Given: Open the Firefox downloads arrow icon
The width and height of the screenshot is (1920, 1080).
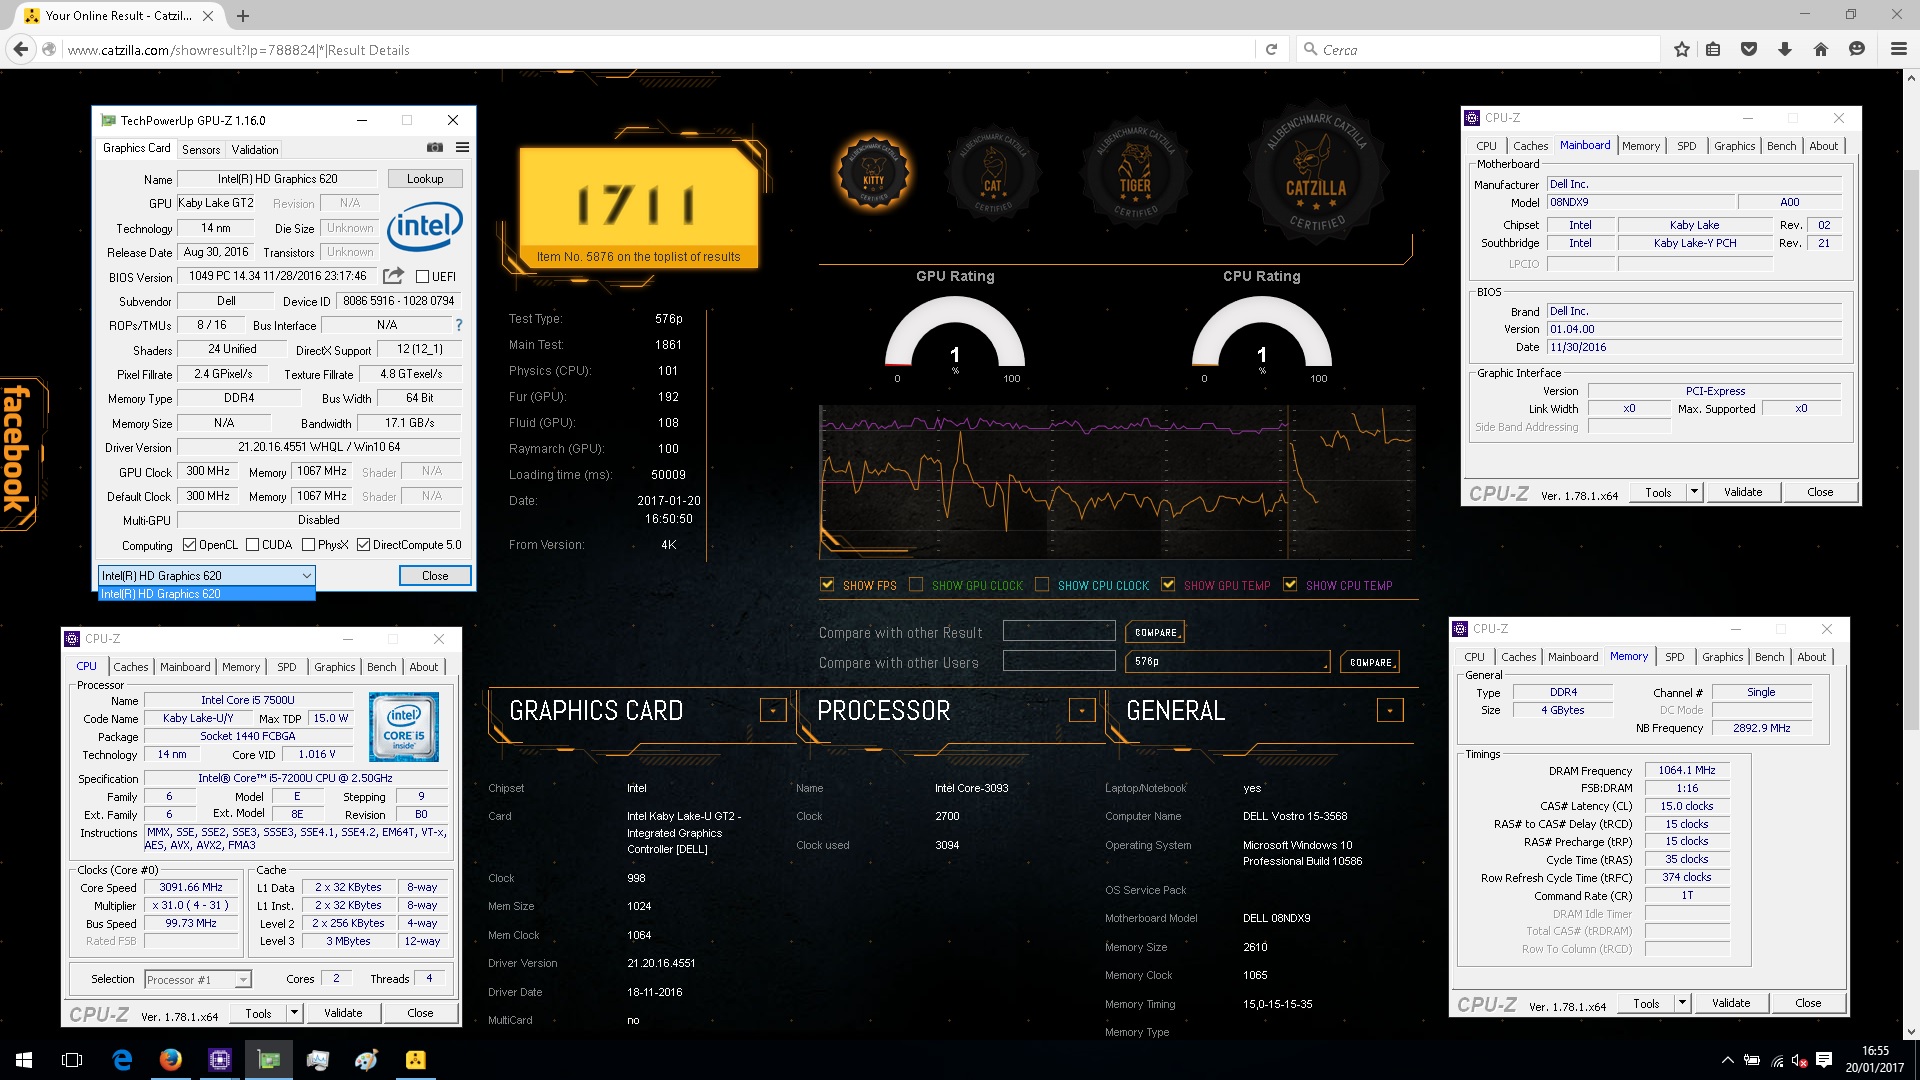Looking at the screenshot, I should pyautogui.click(x=1785, y=49).
